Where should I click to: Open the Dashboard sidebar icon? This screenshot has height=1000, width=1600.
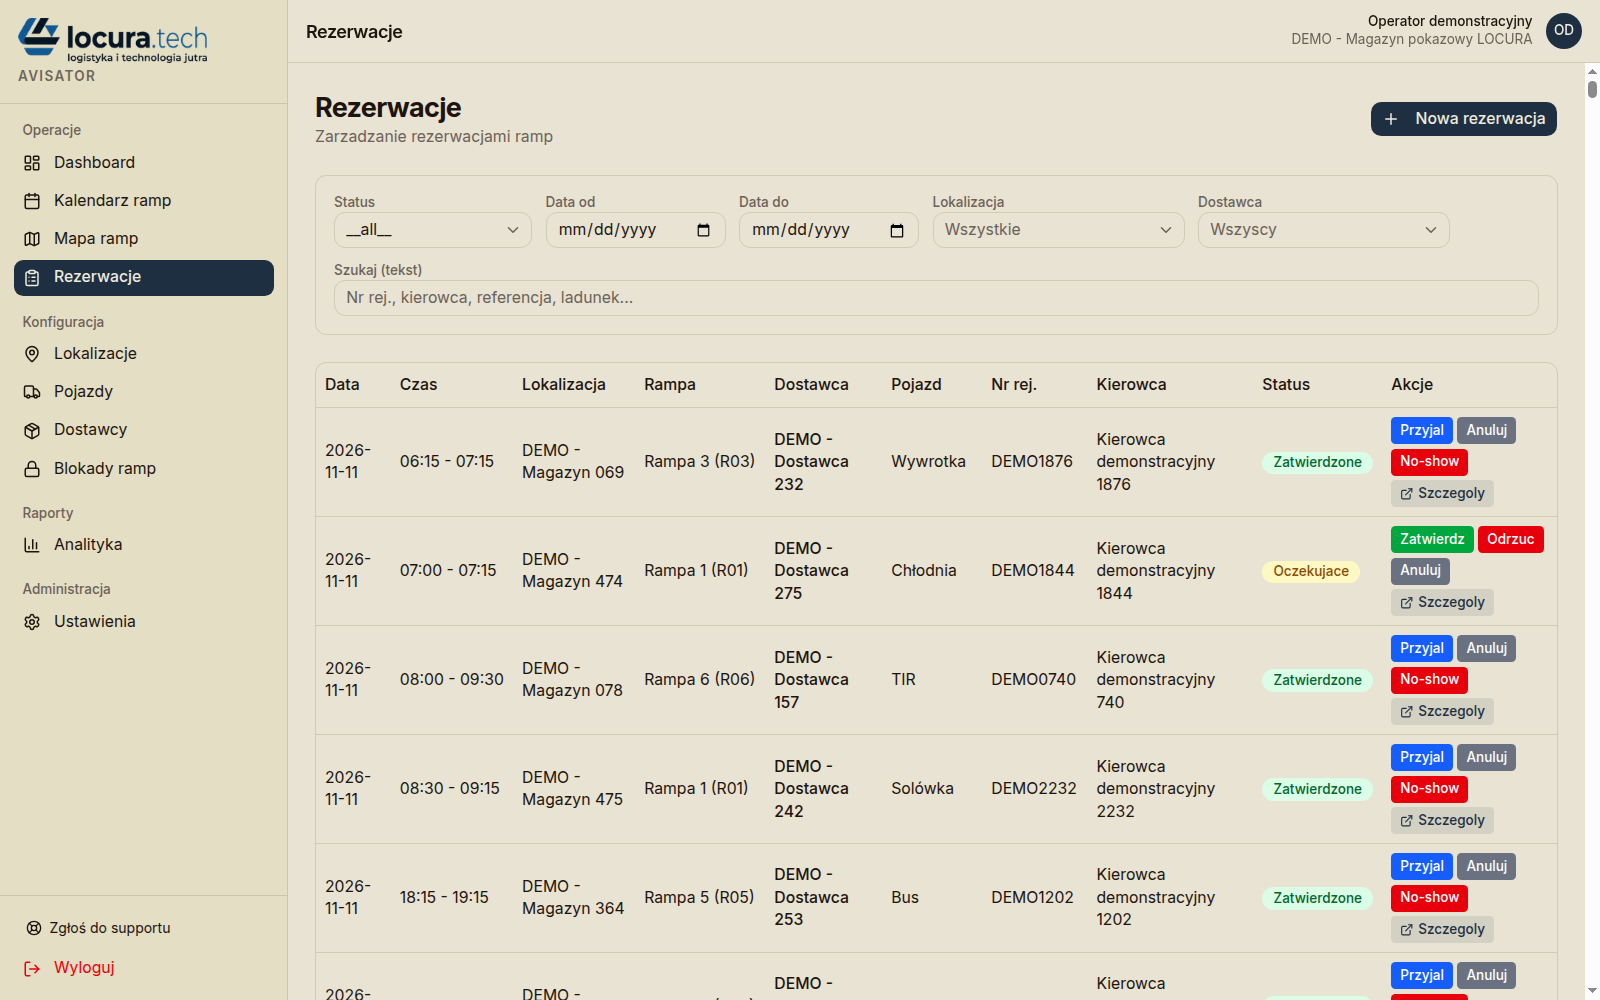32,163
